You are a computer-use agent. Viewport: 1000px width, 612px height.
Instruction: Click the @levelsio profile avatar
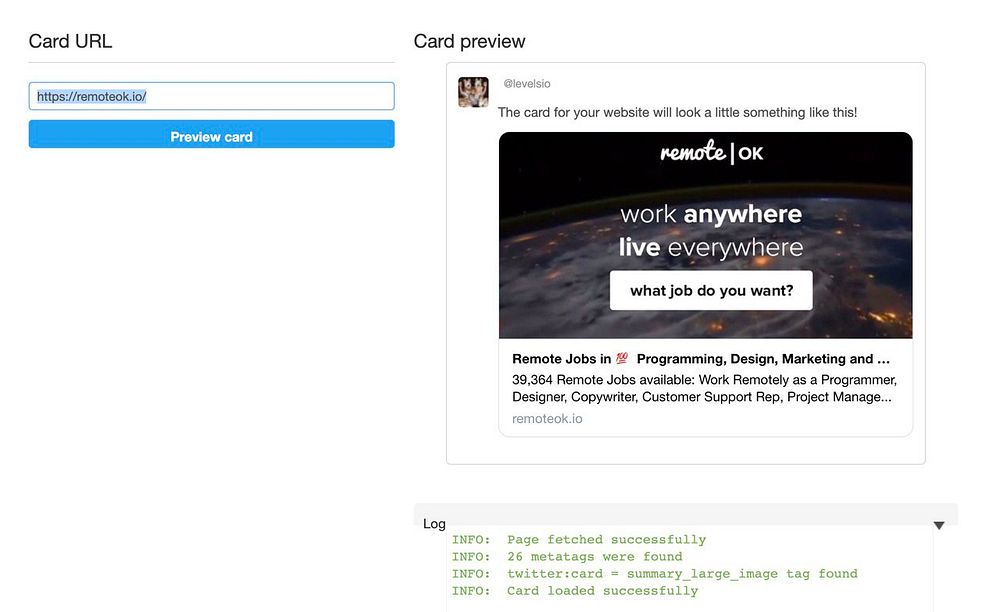[473, 92]
